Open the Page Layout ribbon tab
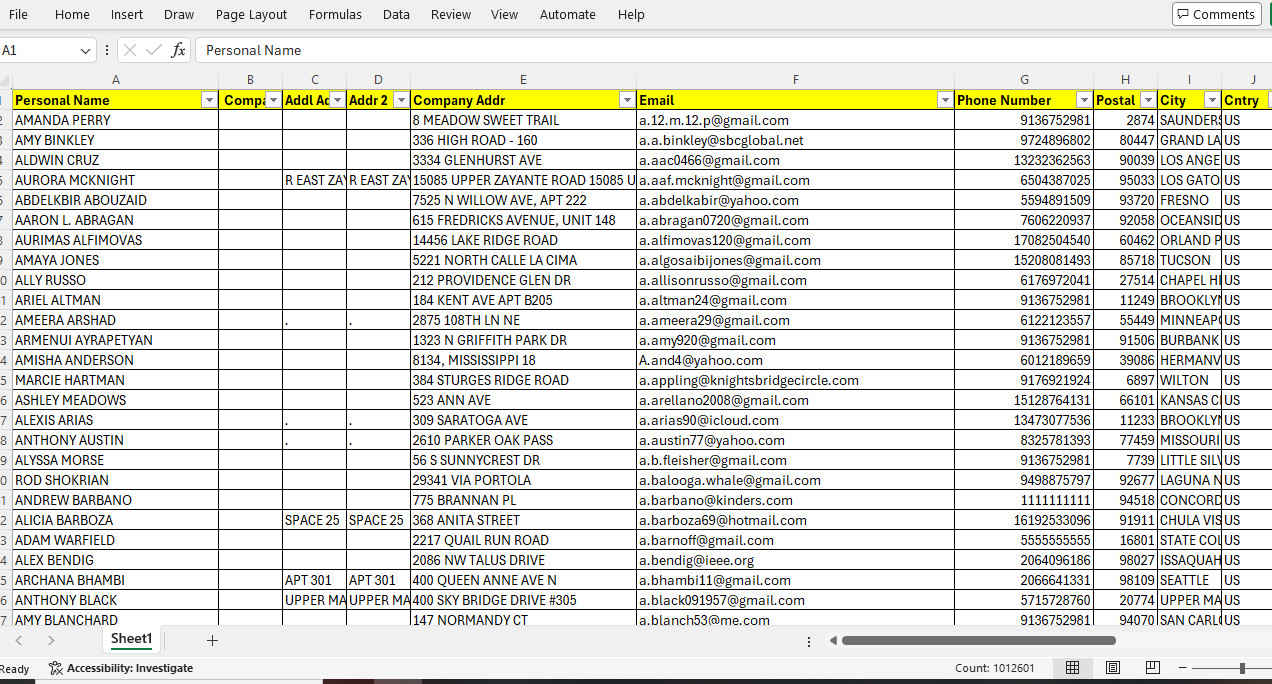The height and width of the screenshot is (684, 1272). click(x=251, y=14)
